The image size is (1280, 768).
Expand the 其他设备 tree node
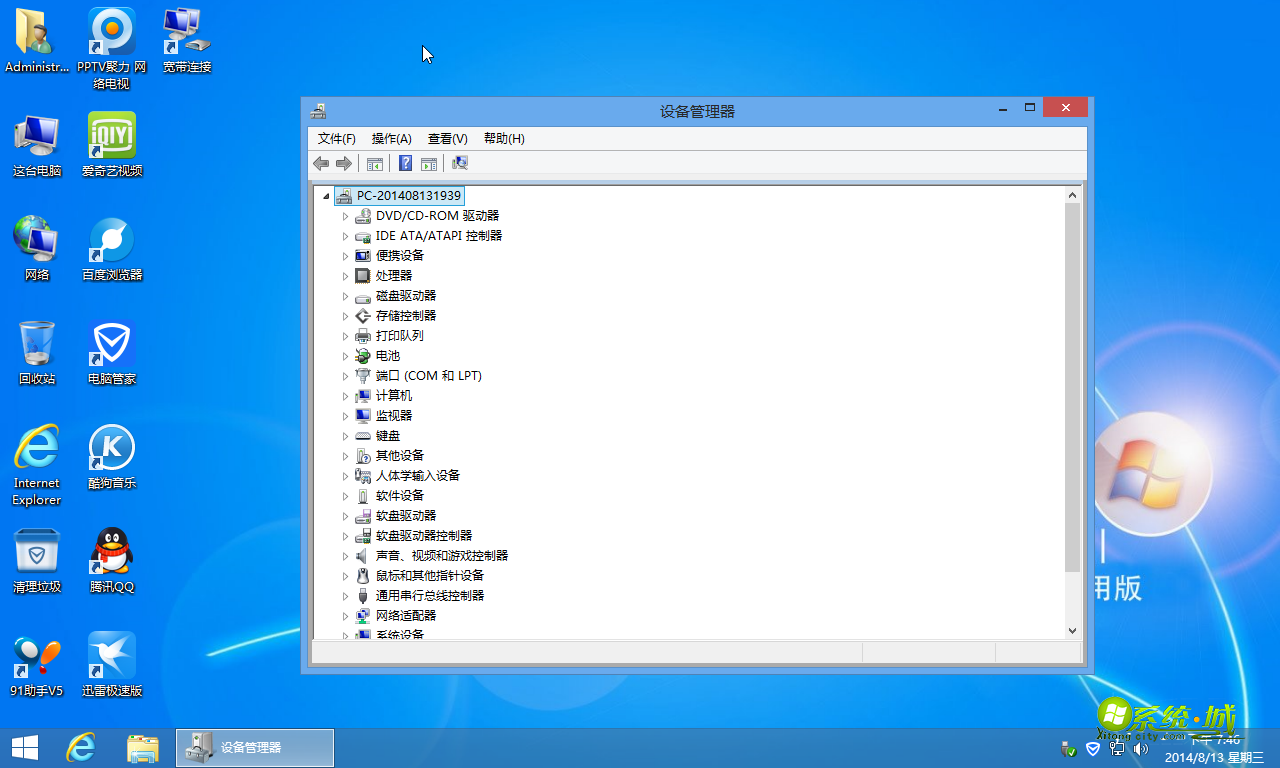click(345, 455)
